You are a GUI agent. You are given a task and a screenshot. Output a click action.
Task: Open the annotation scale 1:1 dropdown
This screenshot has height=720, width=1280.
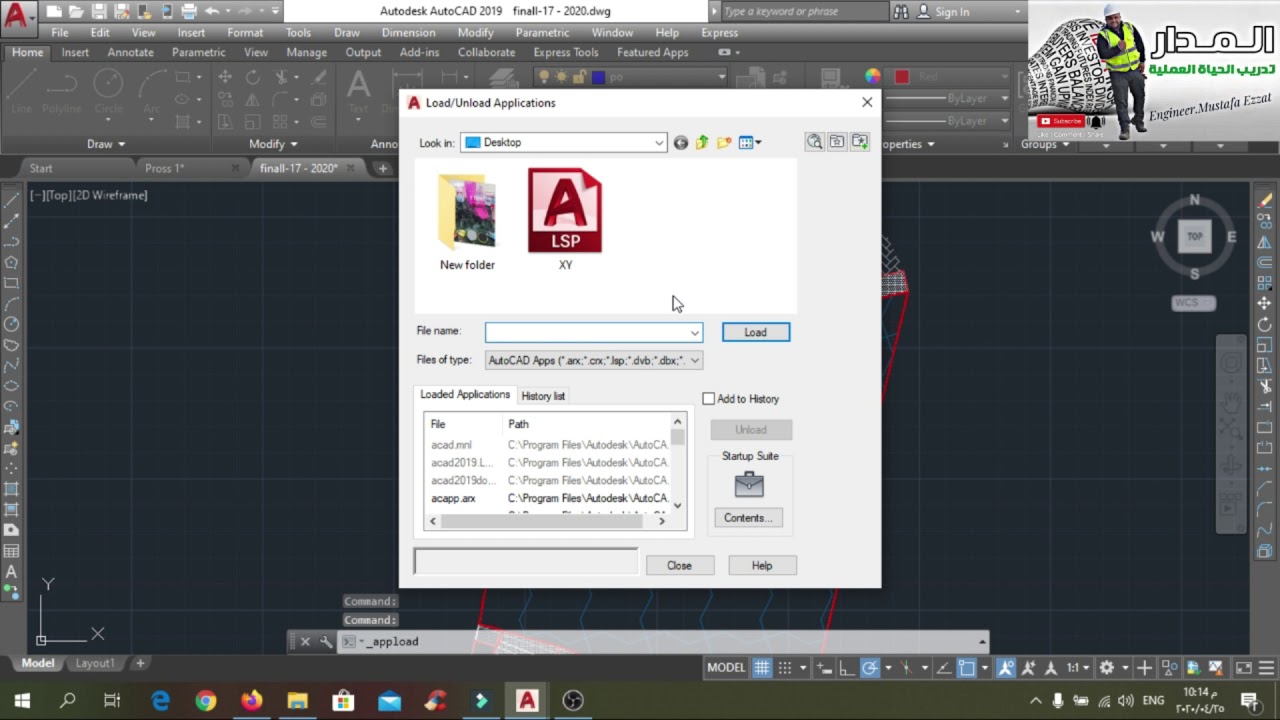pos(1078,668)
